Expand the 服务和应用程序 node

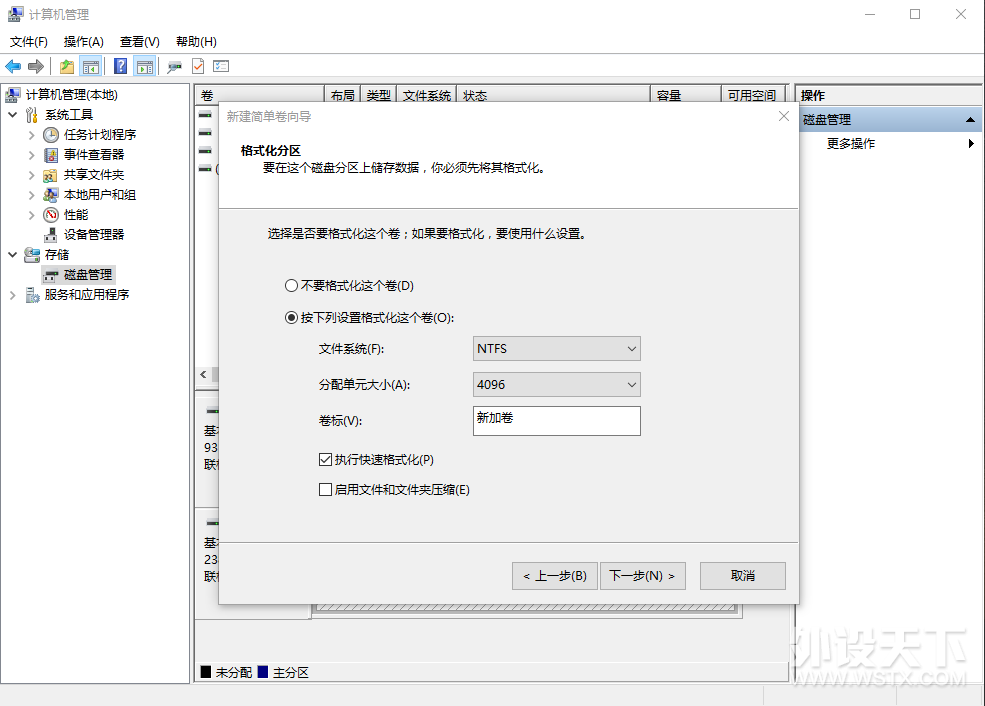[13, 295]
